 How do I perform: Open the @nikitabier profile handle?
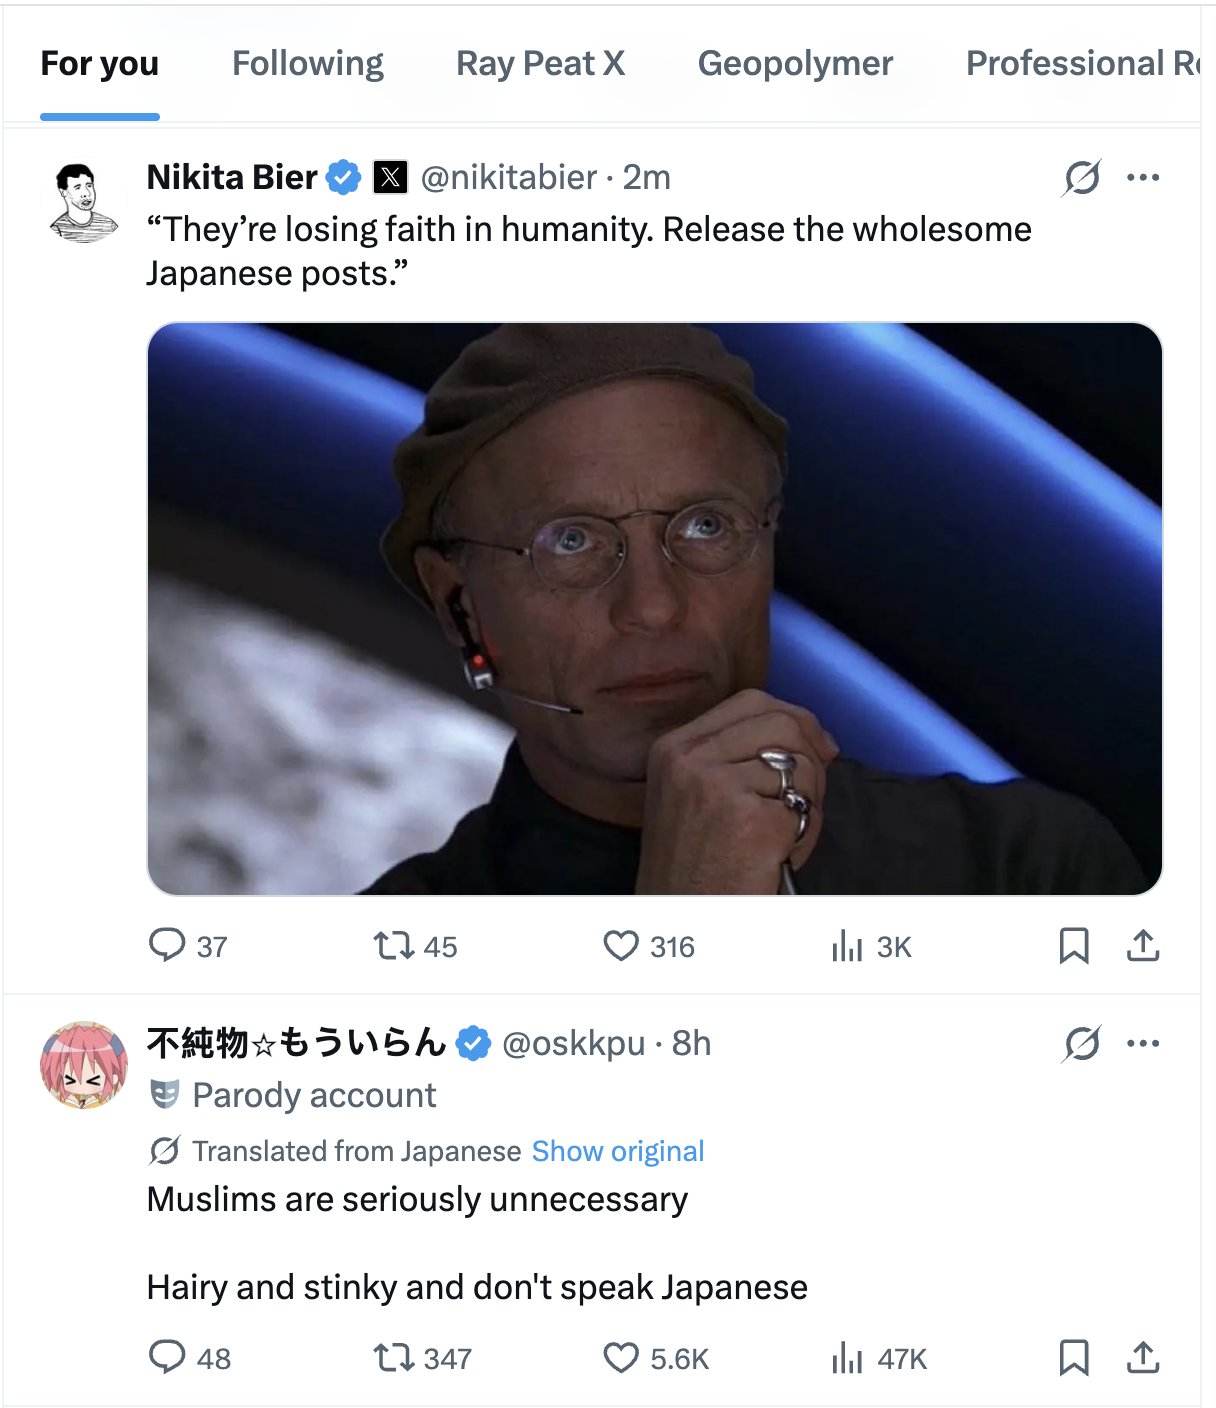point(508,178)
